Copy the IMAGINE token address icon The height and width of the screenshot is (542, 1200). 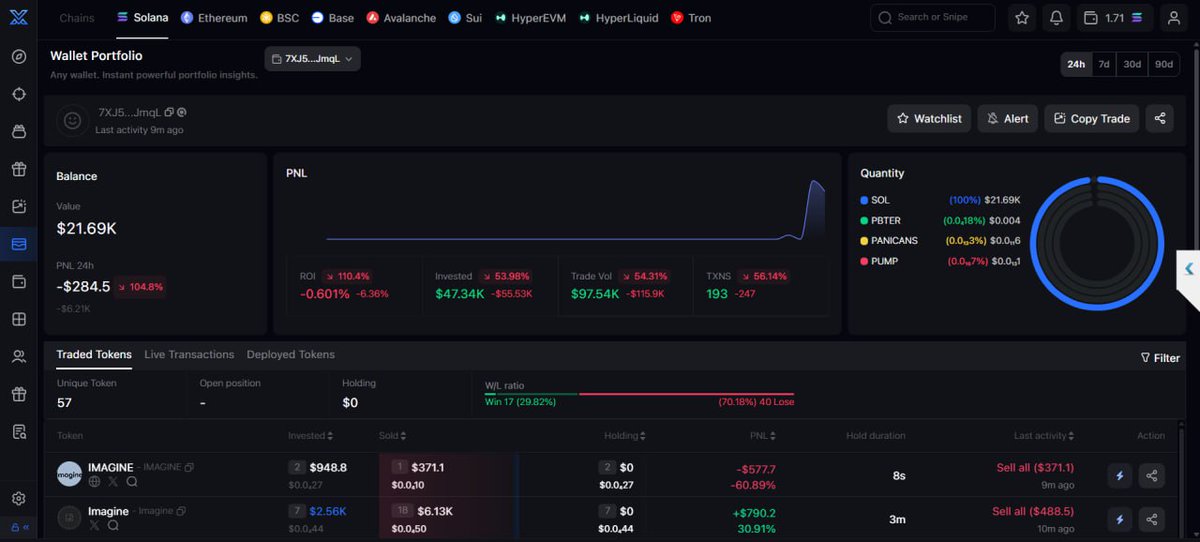click(x=189, y=467)
